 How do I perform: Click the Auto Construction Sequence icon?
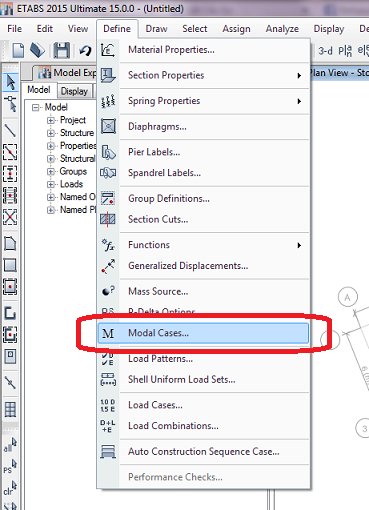[108, 452]
